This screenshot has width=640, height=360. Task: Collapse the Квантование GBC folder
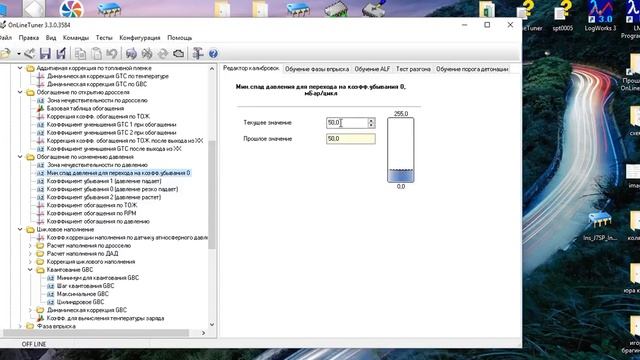[x=30, y=270]
